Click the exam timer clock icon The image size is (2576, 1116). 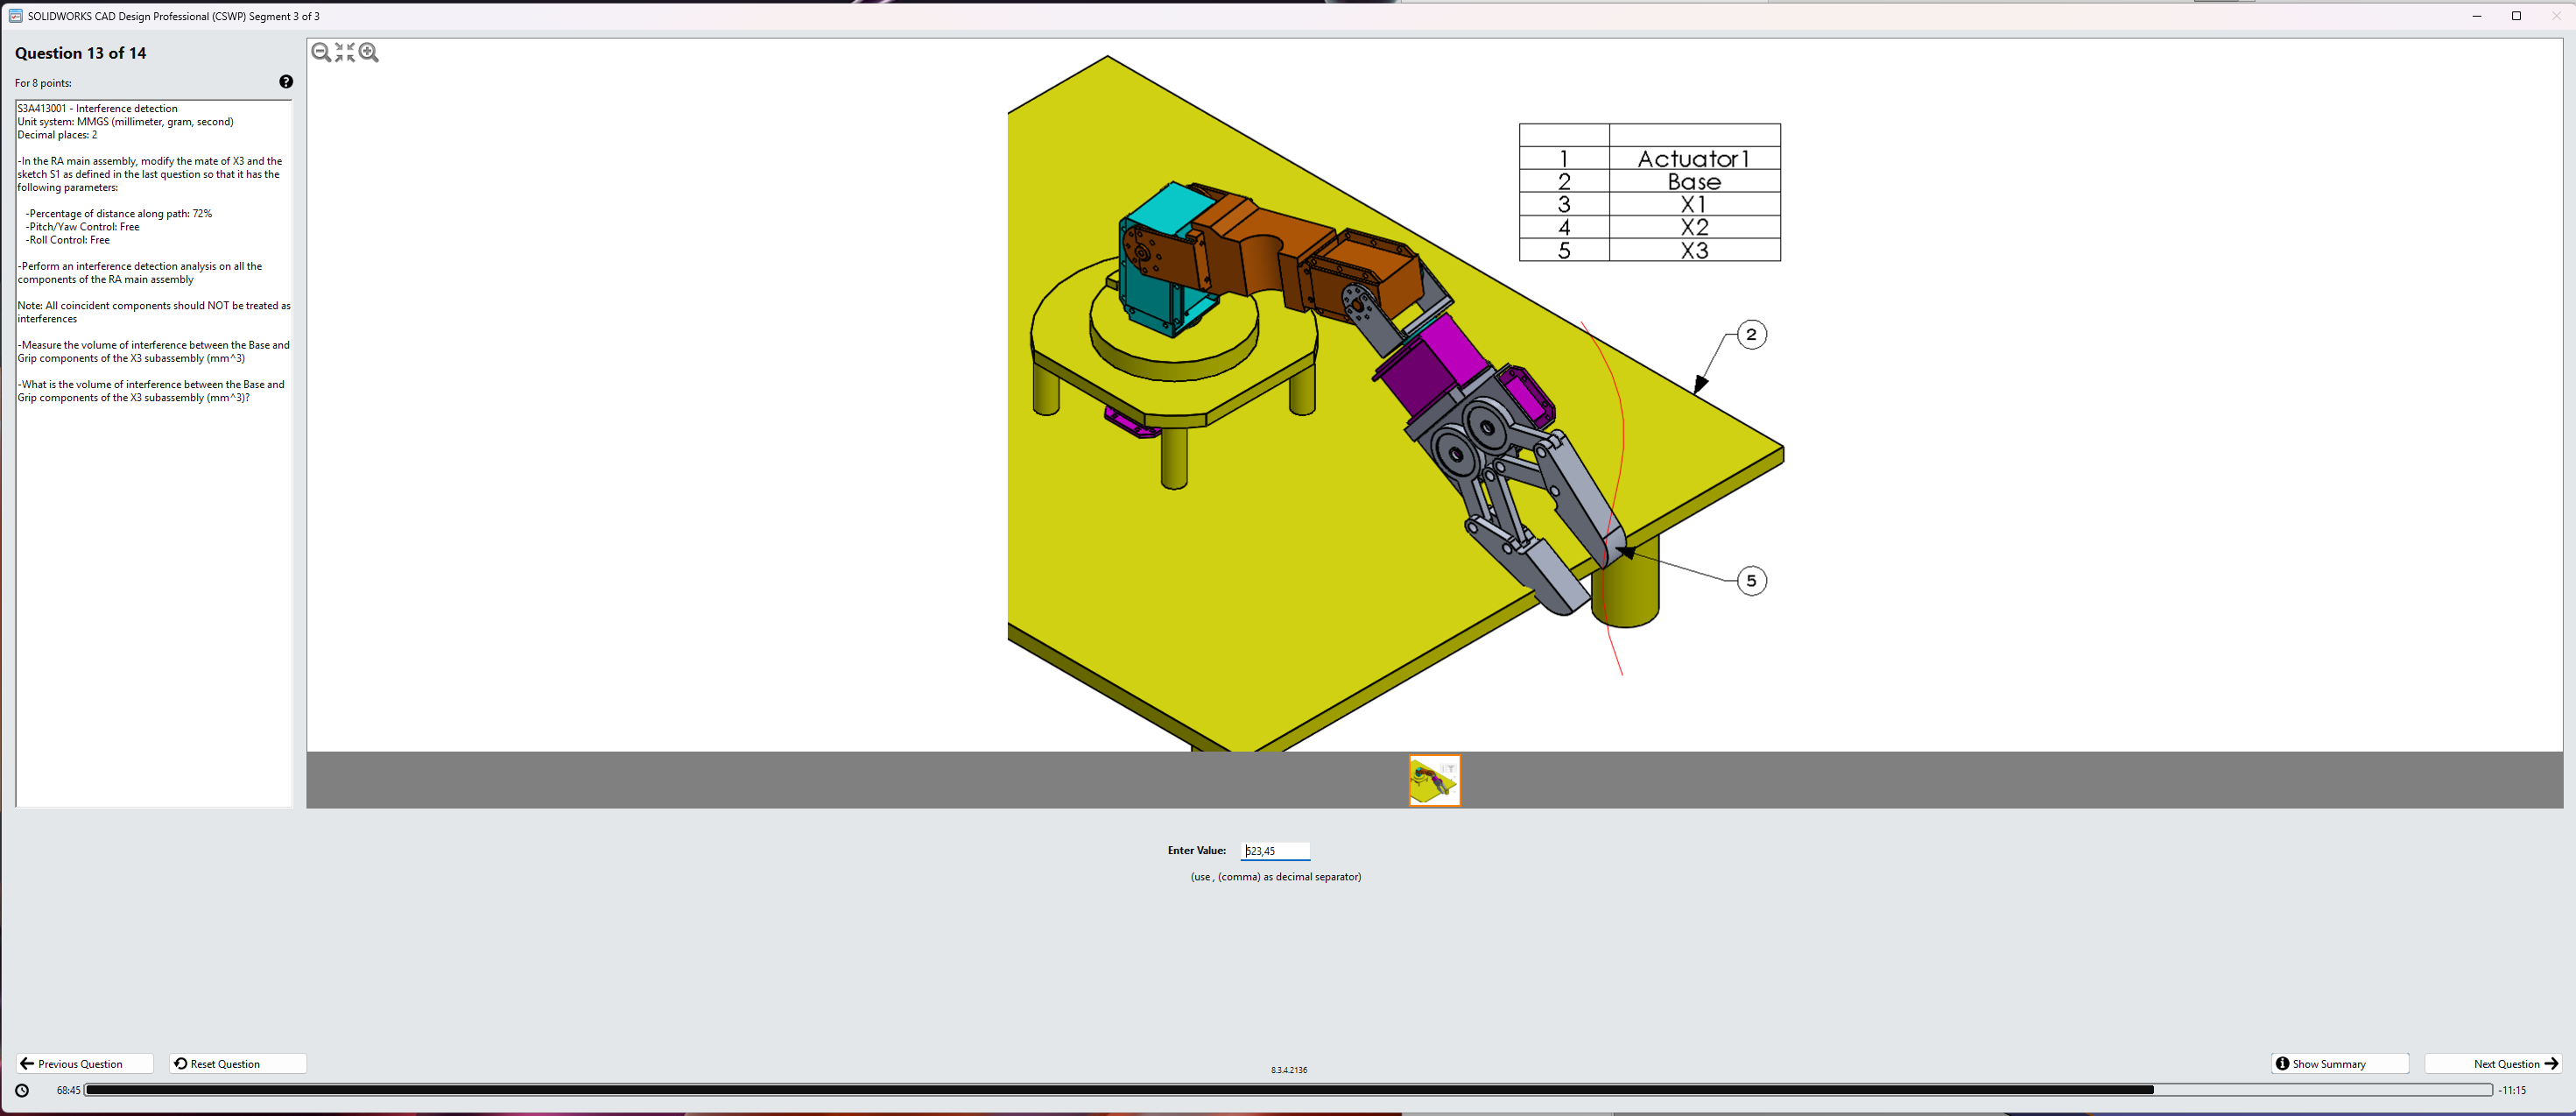(x=22, y=1090)
